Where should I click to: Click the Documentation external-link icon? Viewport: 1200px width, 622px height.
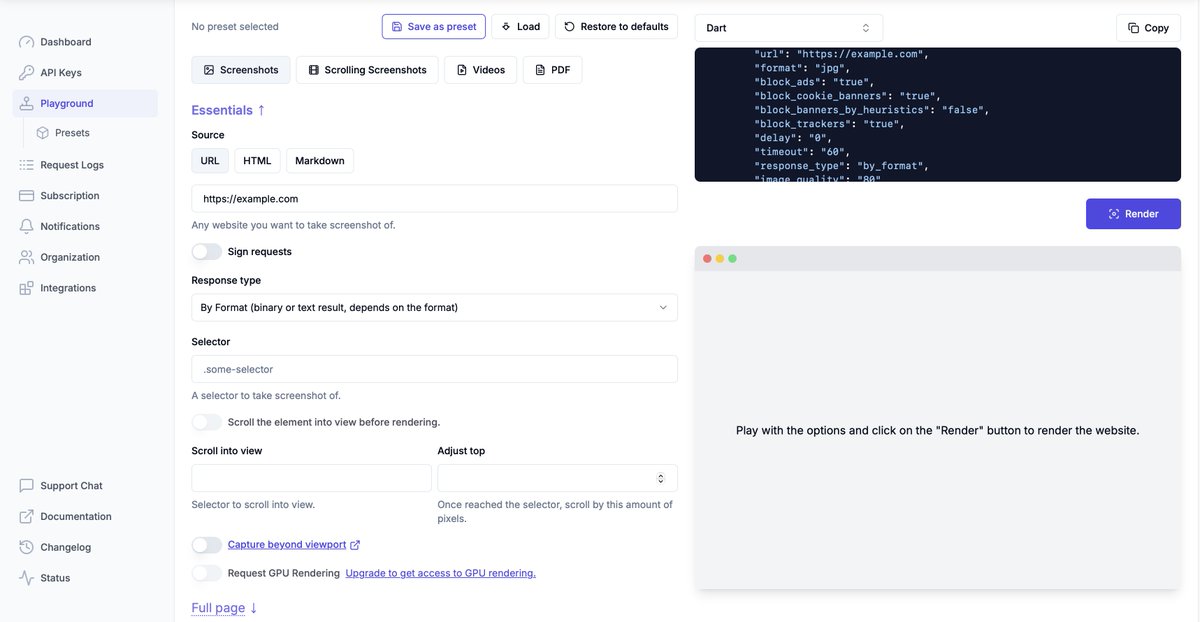26,517
